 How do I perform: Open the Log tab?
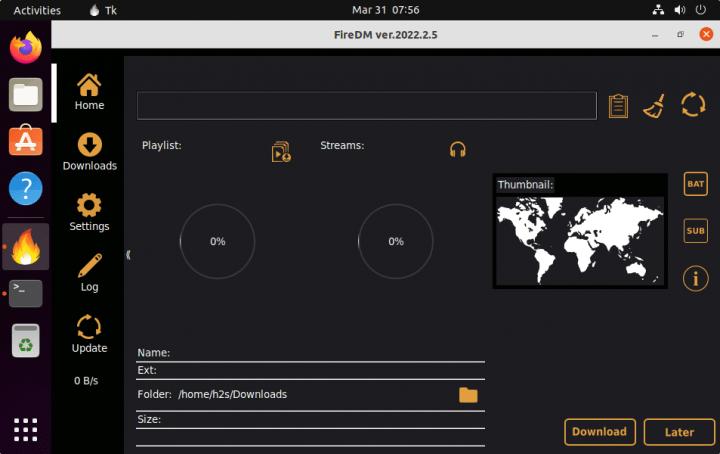tap(89, 273)
